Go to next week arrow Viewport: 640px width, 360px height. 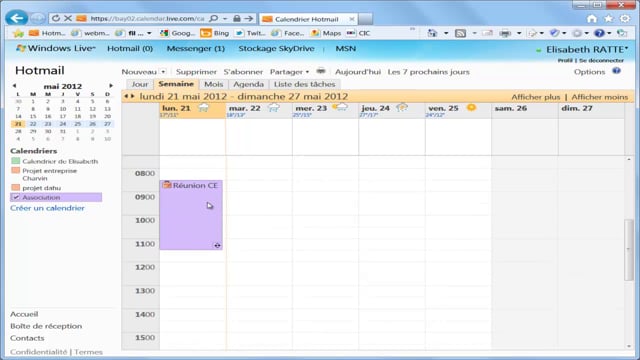pos(132,96)
